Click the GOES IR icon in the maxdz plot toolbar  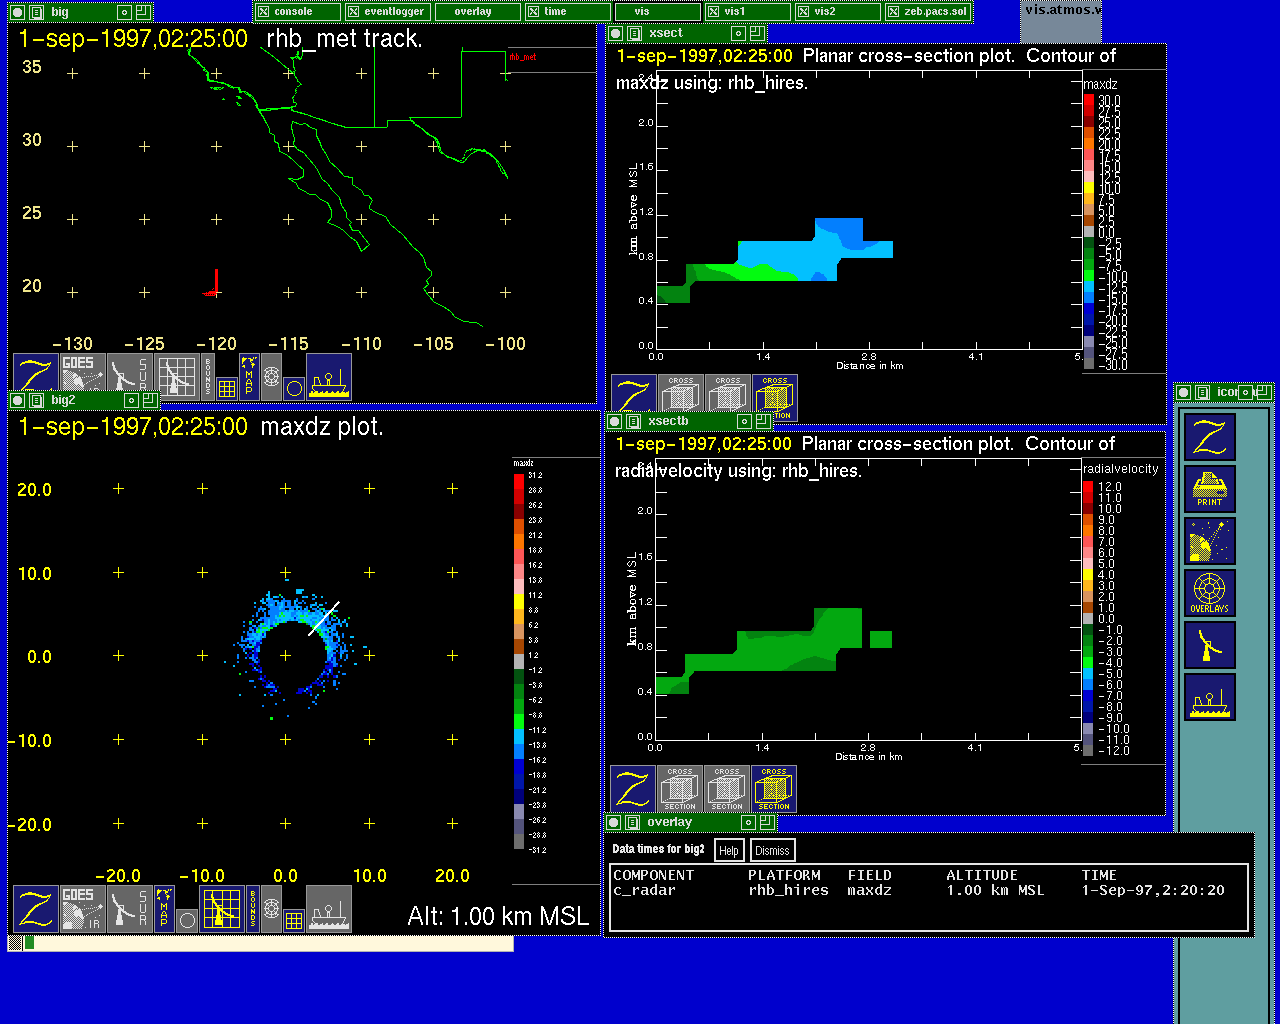(83, 909)
